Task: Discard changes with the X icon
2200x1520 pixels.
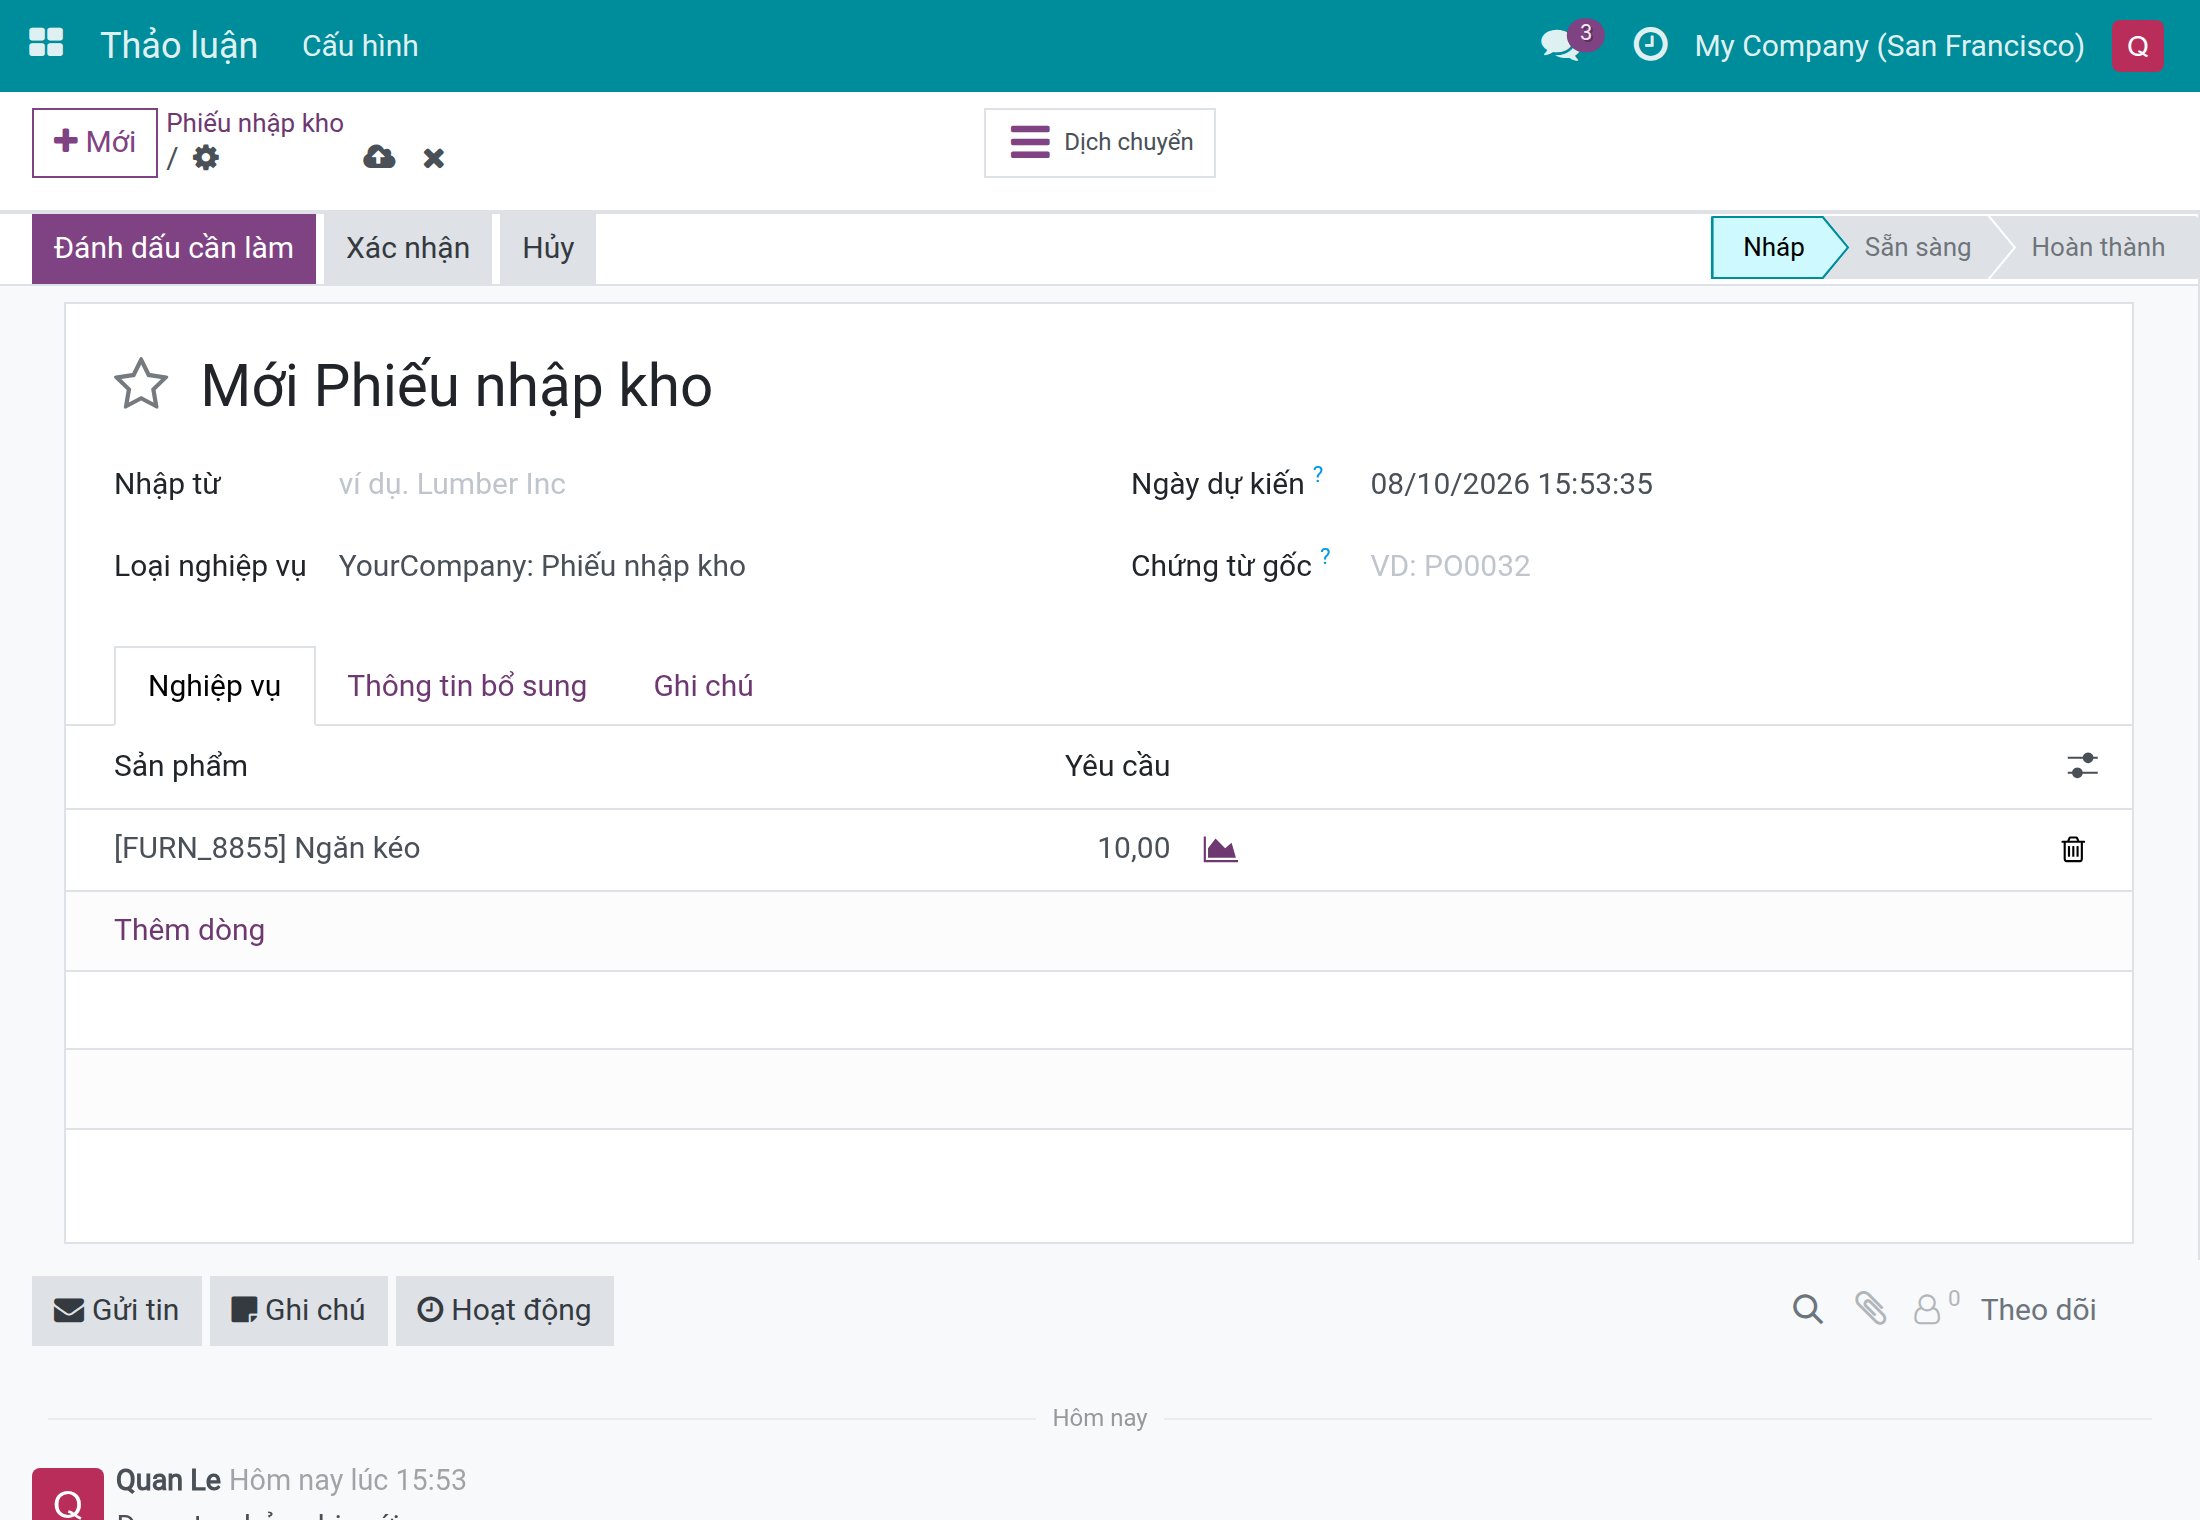Action: click(433, 158)
